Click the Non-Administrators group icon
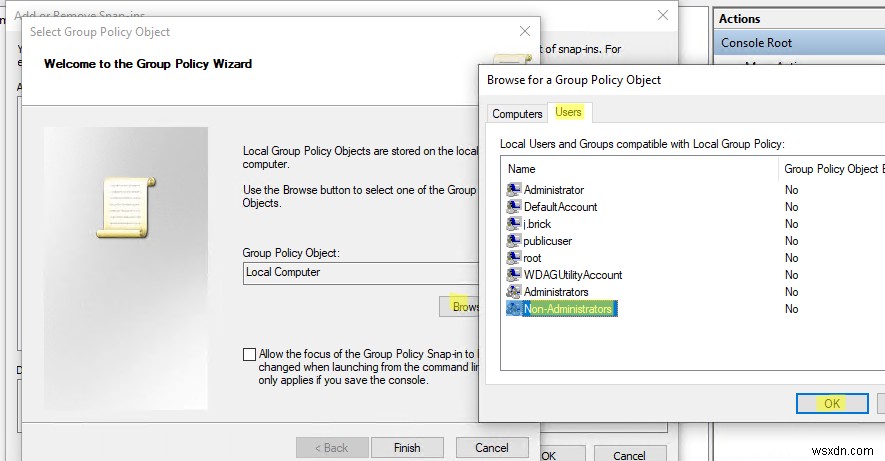Viewport: 885px width, 461px height. point(514,308)
